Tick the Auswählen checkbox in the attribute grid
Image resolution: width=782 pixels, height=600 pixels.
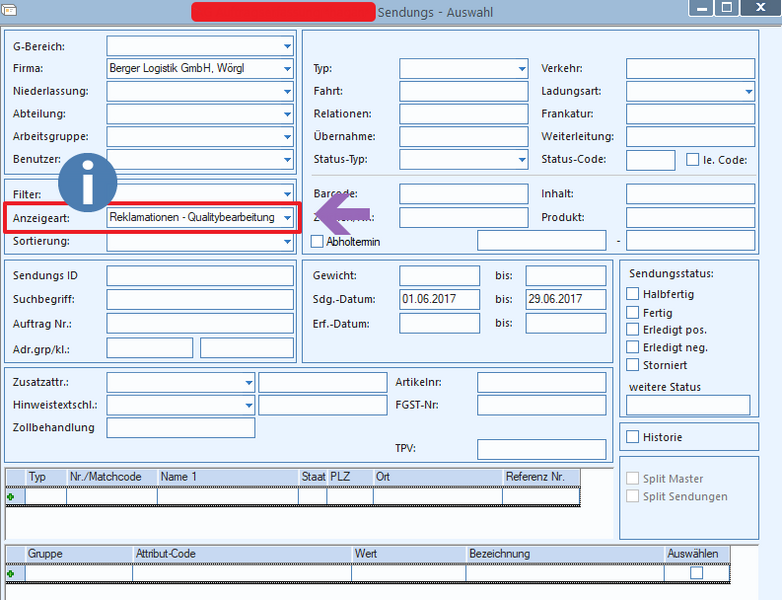point(697,573)
